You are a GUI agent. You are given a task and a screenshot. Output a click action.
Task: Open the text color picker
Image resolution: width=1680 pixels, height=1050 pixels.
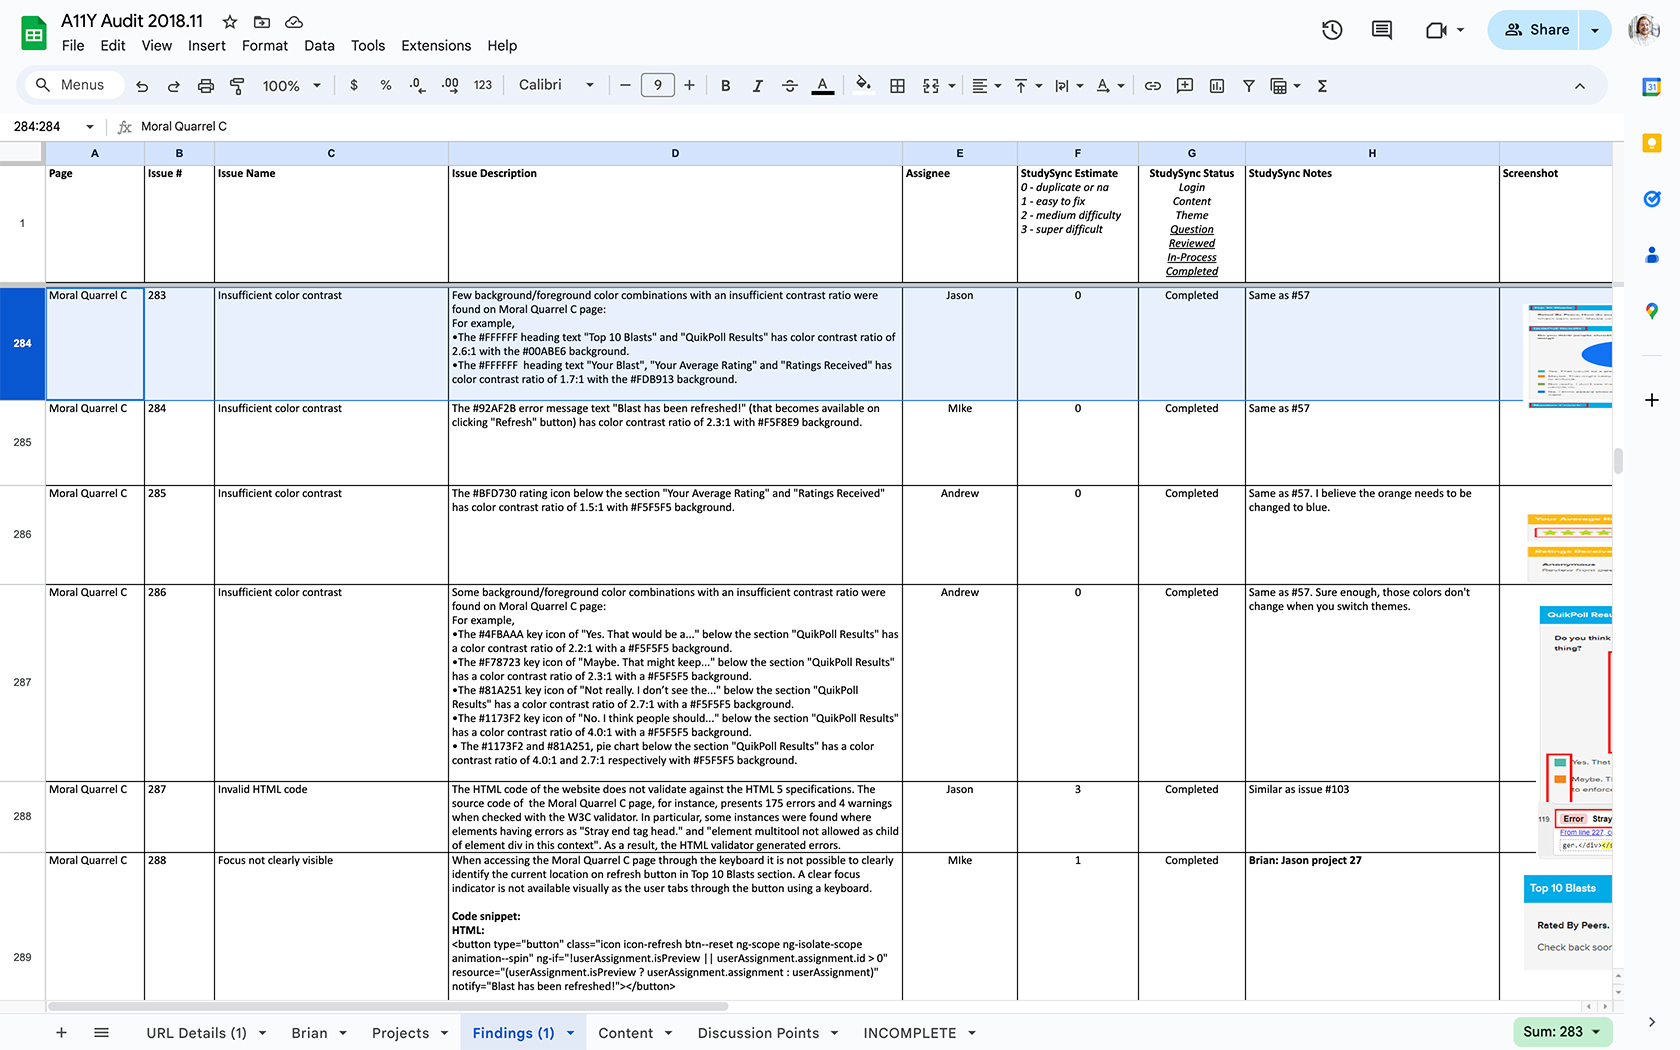823,86
